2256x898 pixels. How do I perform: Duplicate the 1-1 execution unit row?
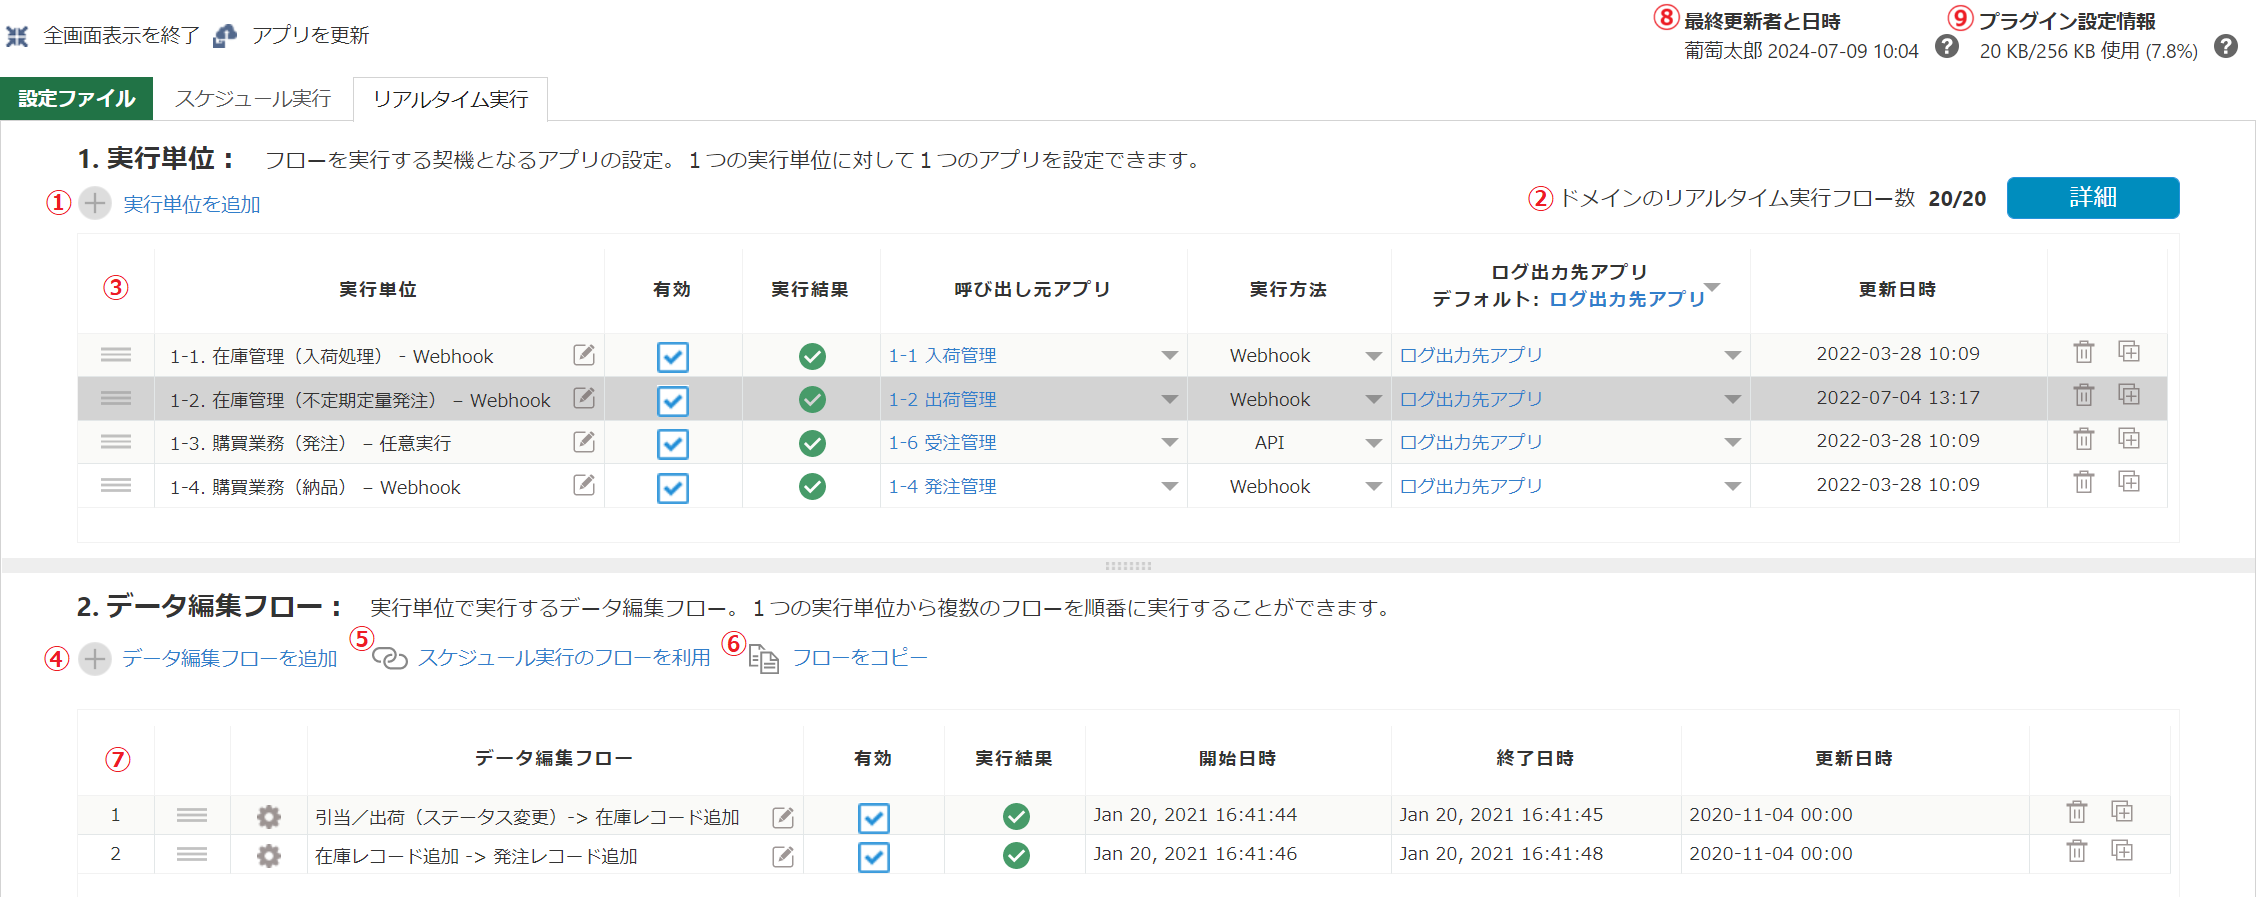(x=2129, y=352)
